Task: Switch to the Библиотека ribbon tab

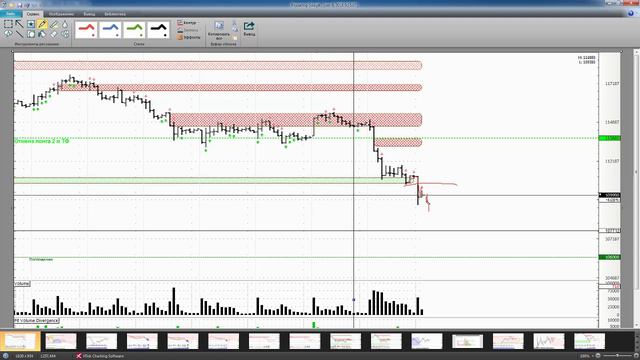Action: 115,14
